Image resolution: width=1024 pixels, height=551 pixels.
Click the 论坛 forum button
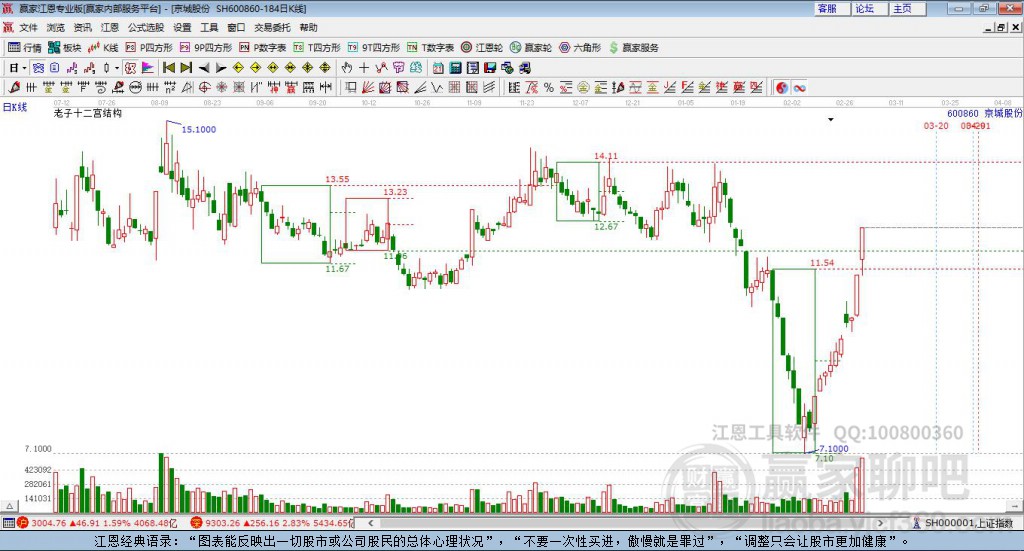tap(870, 8)
